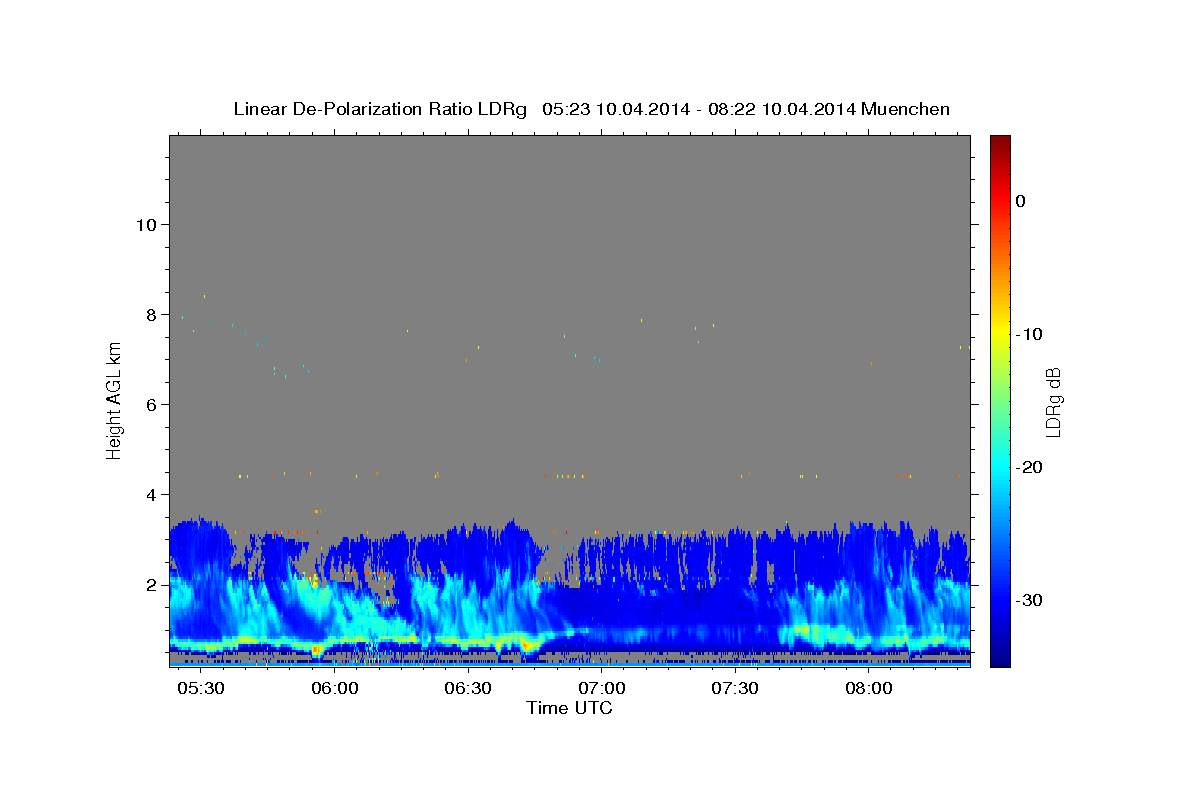The width and height of the screenshot is (1200, 800).
Task: Click the height axis label 8
Action: click(151, 314)
